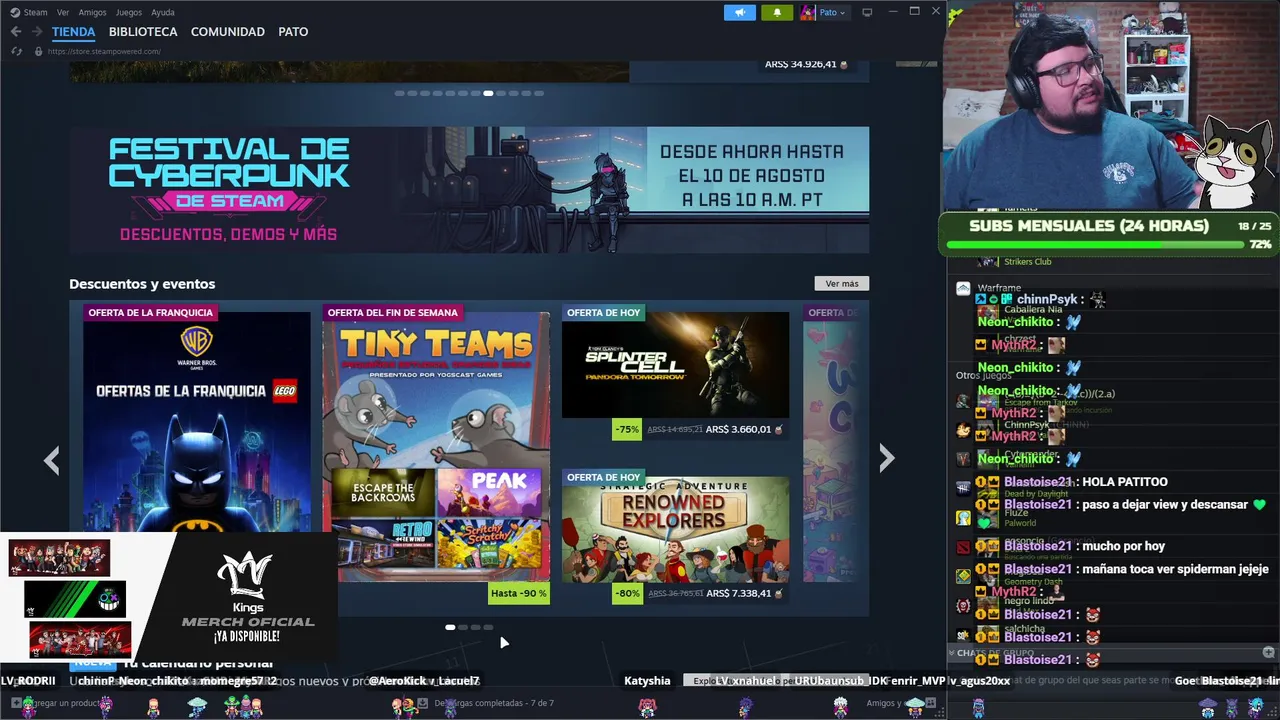Switch to the COMUNIDAD tab
Image resolution: width=1280 pixels, height=720 pixels.
coord(228,32)
